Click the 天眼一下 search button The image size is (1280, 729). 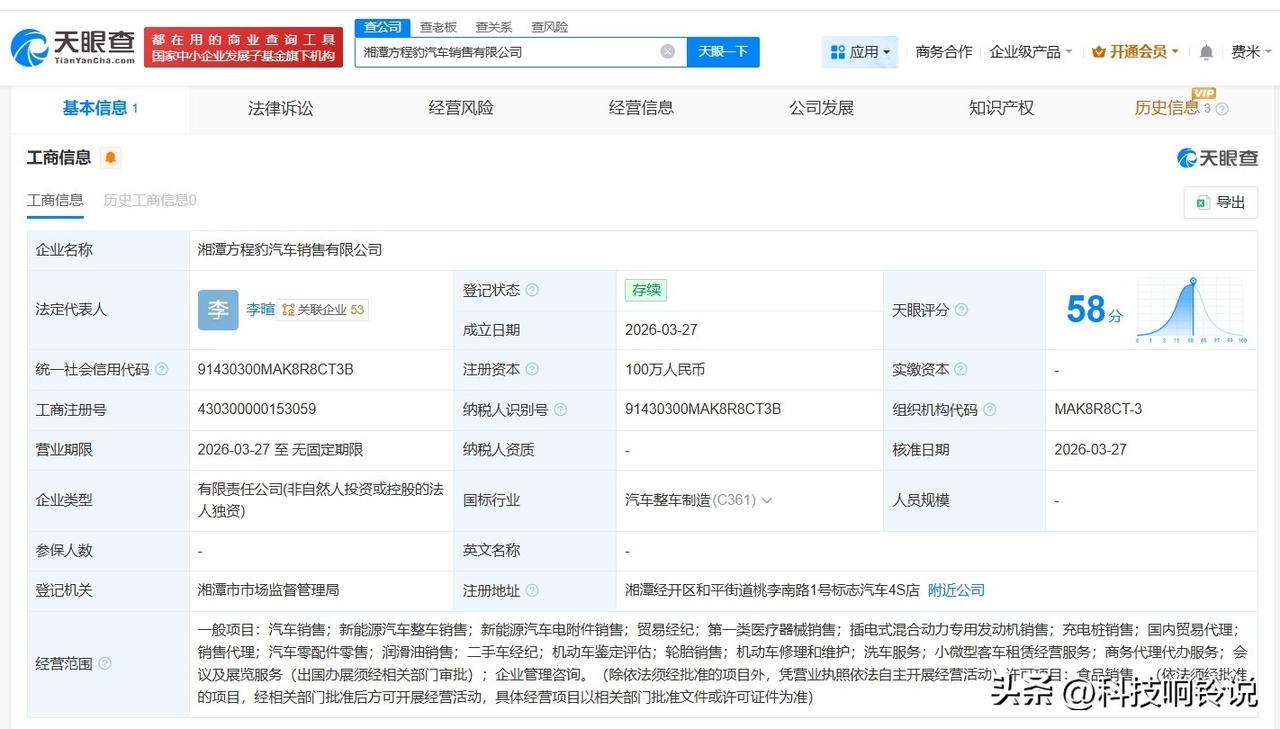pyautogui.click(x=723, y=51)
